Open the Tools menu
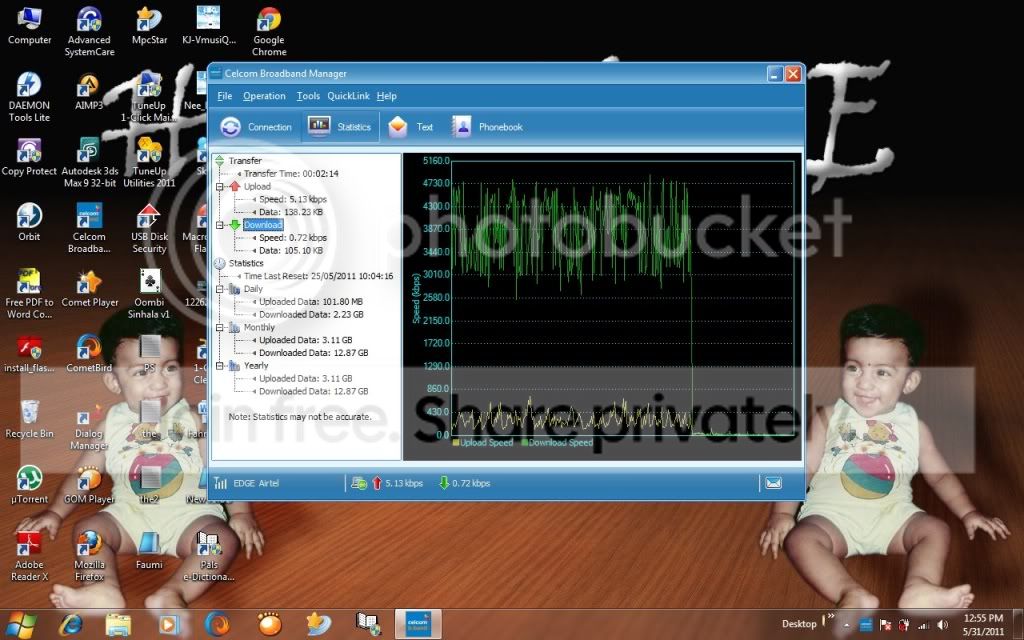The image size is (1024, 640). (308, 96)
